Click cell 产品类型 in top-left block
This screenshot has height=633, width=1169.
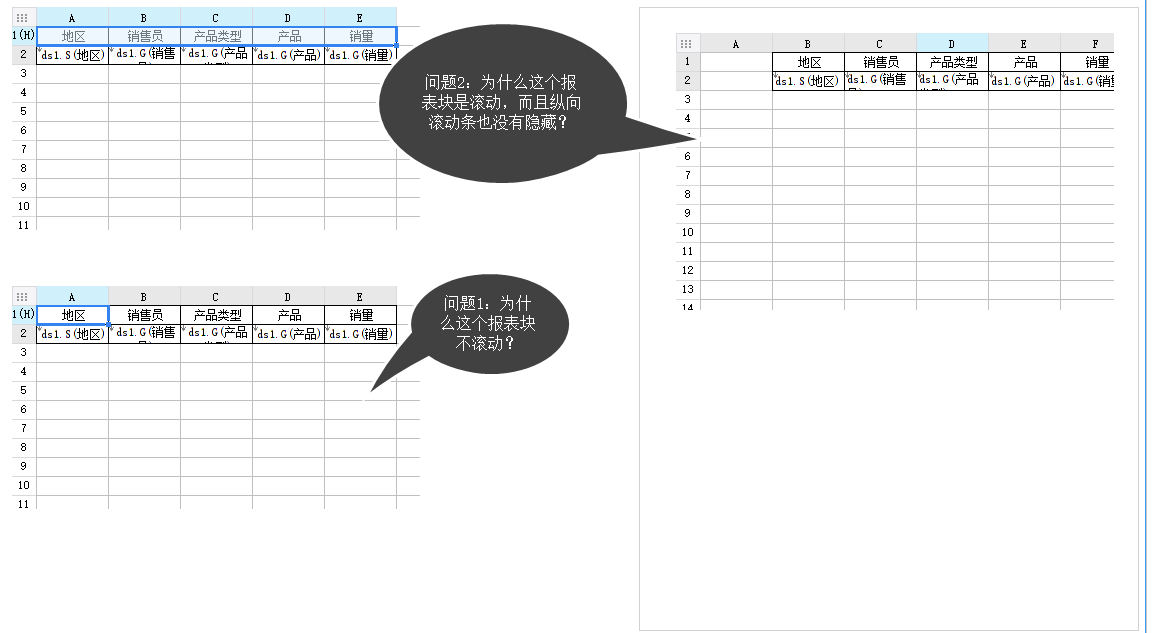pos(216,36)
